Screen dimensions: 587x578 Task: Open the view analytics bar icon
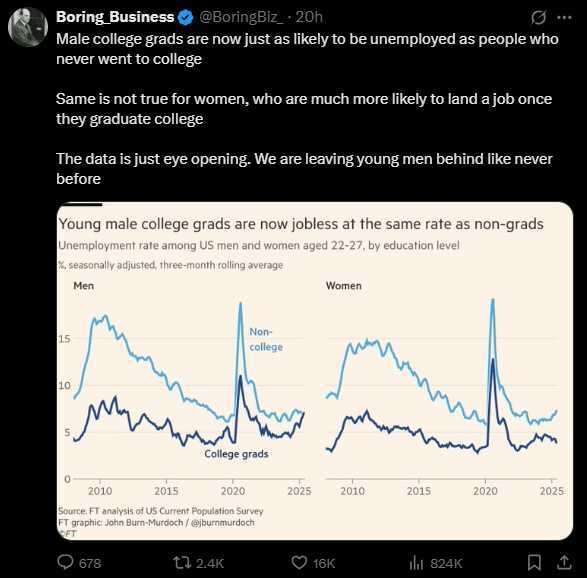click(x=416, y=562)
